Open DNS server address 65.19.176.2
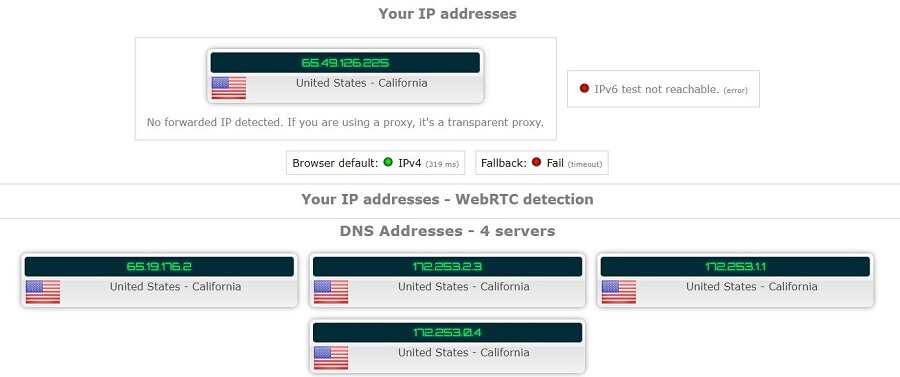900x377 pixels. [159, 266]
